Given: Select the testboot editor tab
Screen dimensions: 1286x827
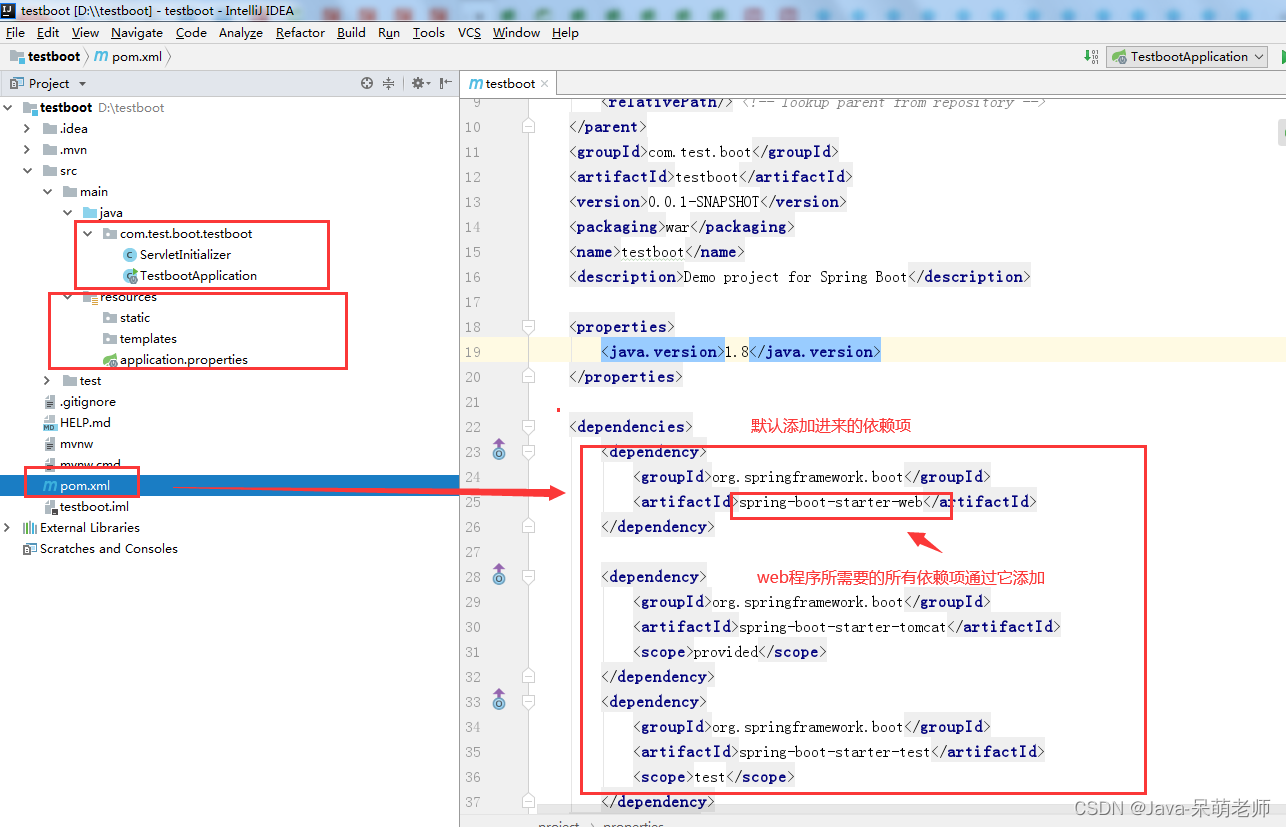Looking at the screenshot, I should click(509, 84).
